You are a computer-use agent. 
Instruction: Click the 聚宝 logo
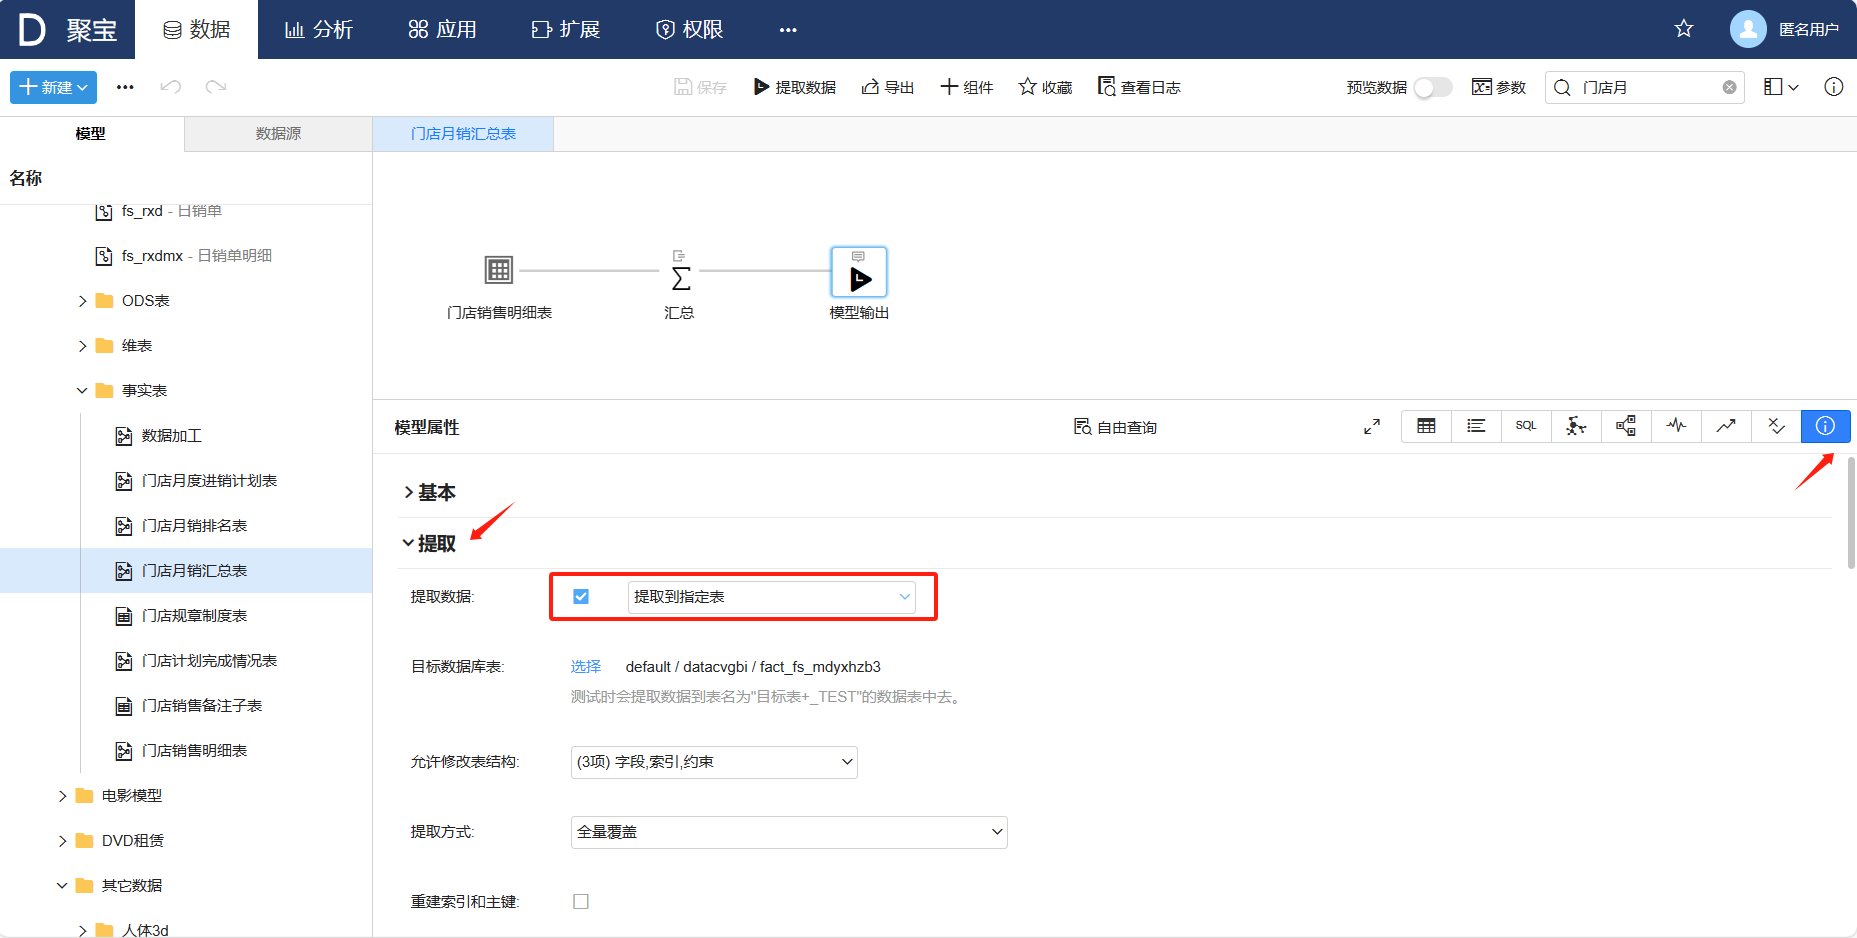(x=68, y=29)
